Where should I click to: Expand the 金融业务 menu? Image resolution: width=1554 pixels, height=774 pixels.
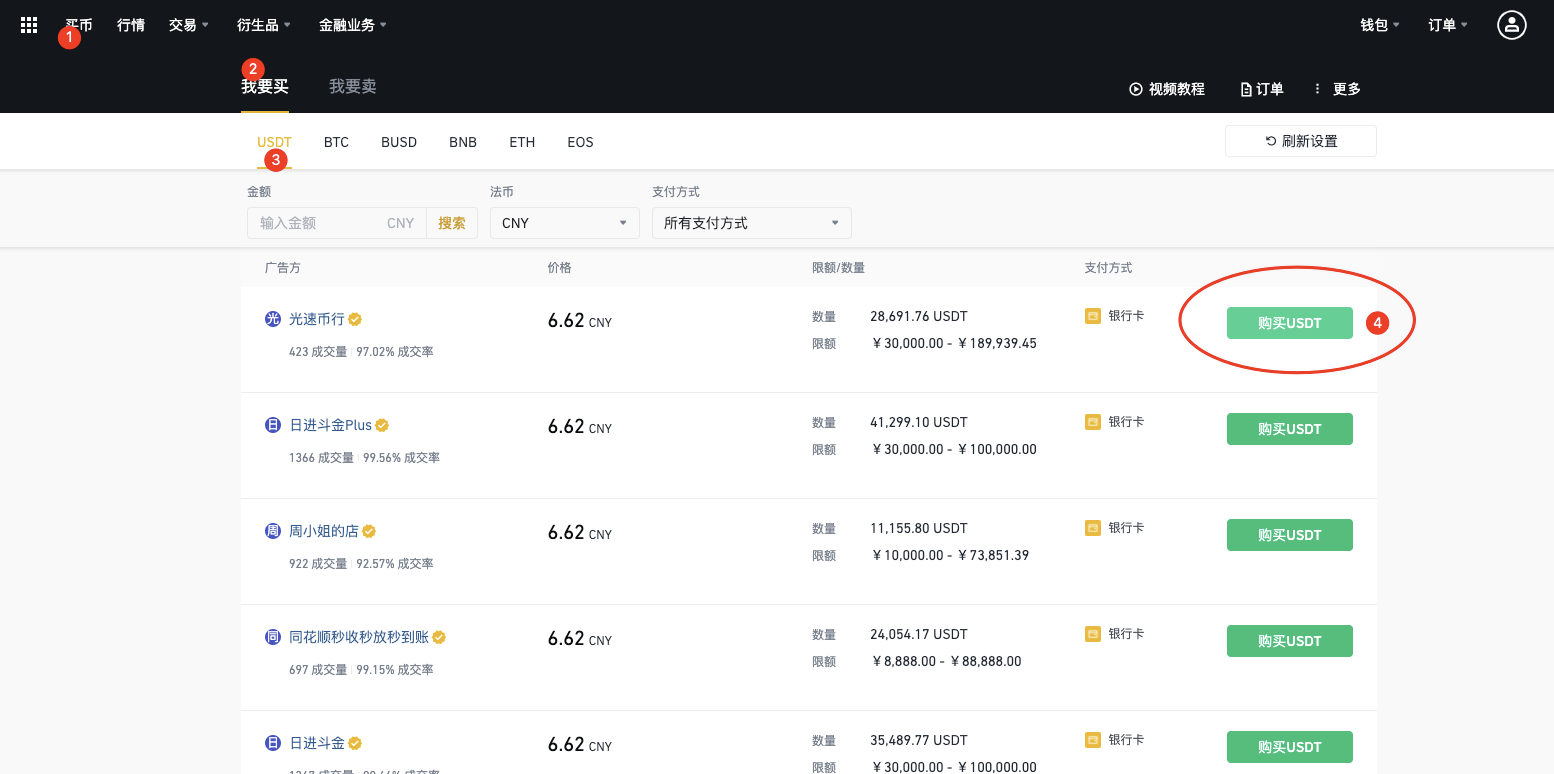(x=353, y=25)
